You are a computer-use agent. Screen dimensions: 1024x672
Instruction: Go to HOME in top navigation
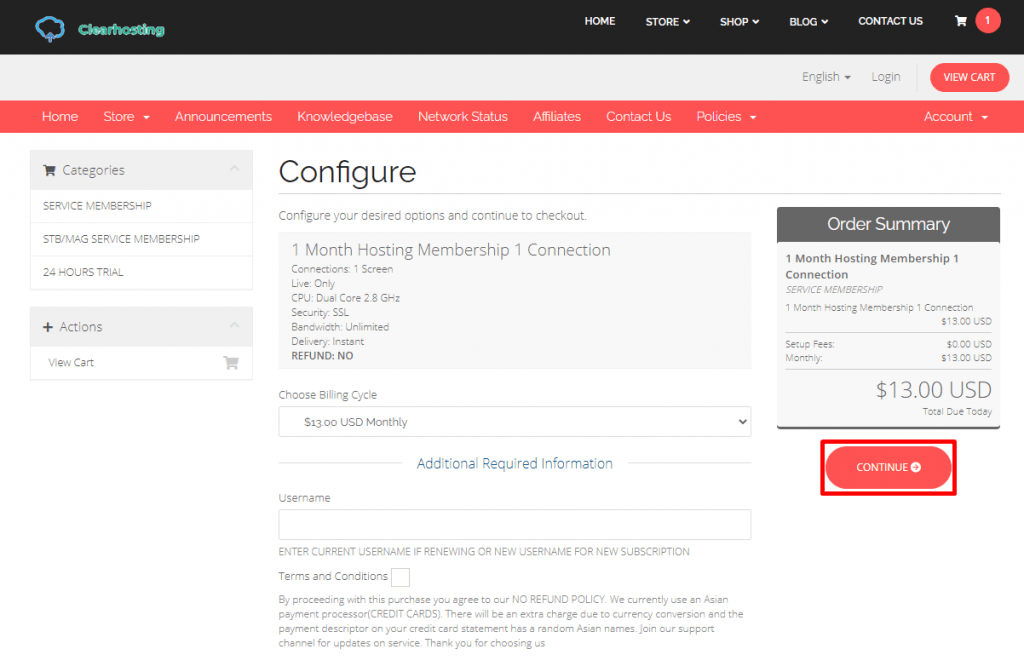tap(600, 21)
